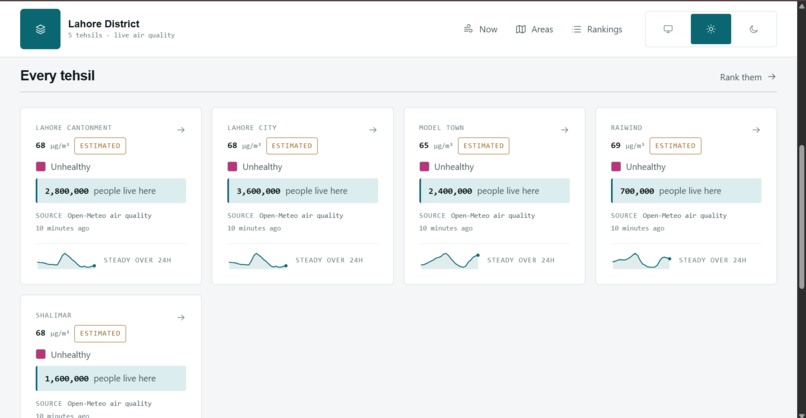
Task: Click Unhealthy color swatch in Lahore City
Action: [232, 167]
